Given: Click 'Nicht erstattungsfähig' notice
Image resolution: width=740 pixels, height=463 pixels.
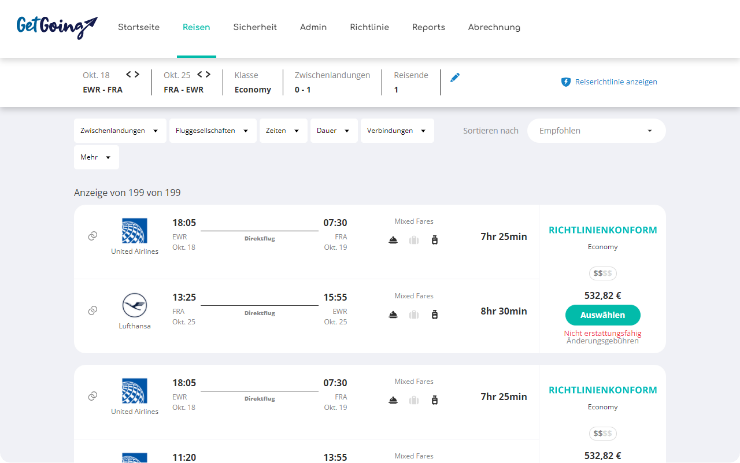Looking at the screenshot, I should point(603,333).
